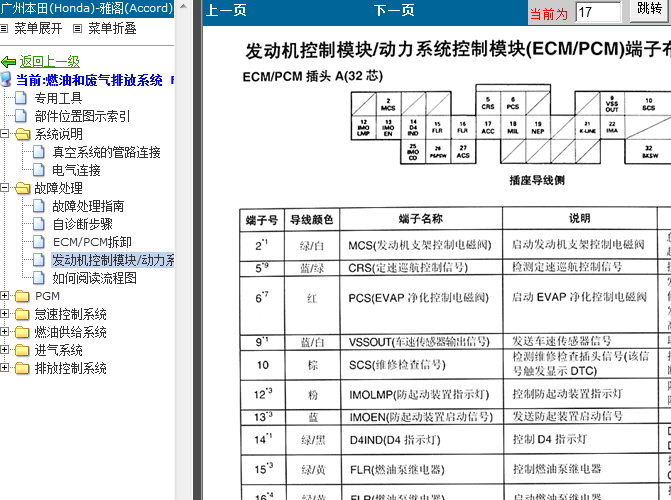Screen dimensions: 671x500
Task: Click the 燃油供给系统 folder icon
Action: (23, 332)
